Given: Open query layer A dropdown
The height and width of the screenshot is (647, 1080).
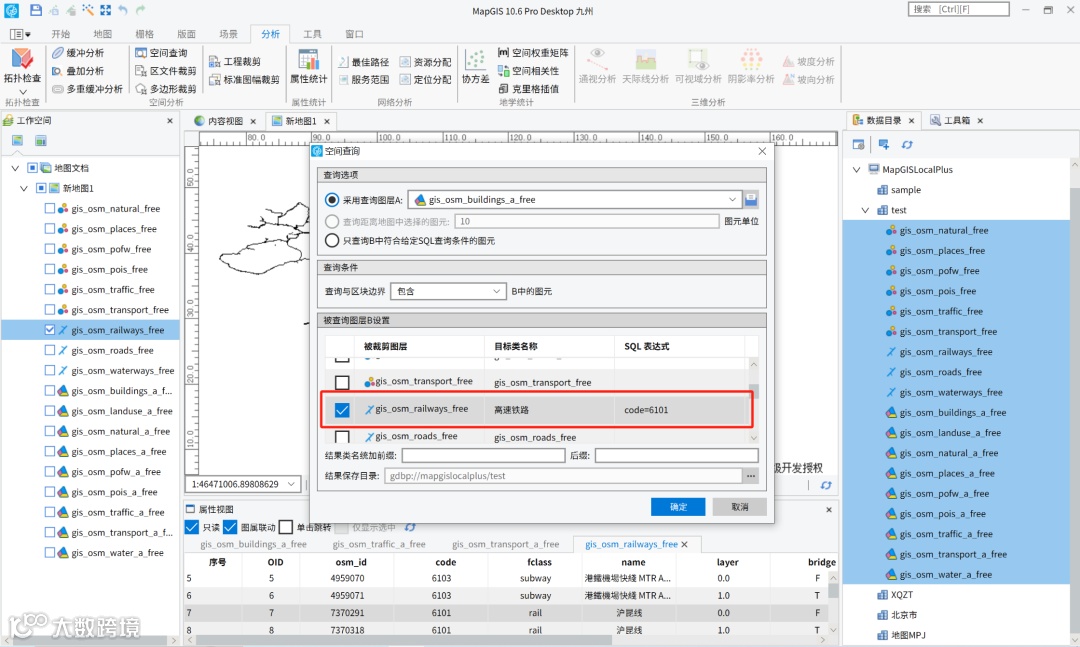Looking at the screenshot, I should pyautogui.click(x=732, y=200).
